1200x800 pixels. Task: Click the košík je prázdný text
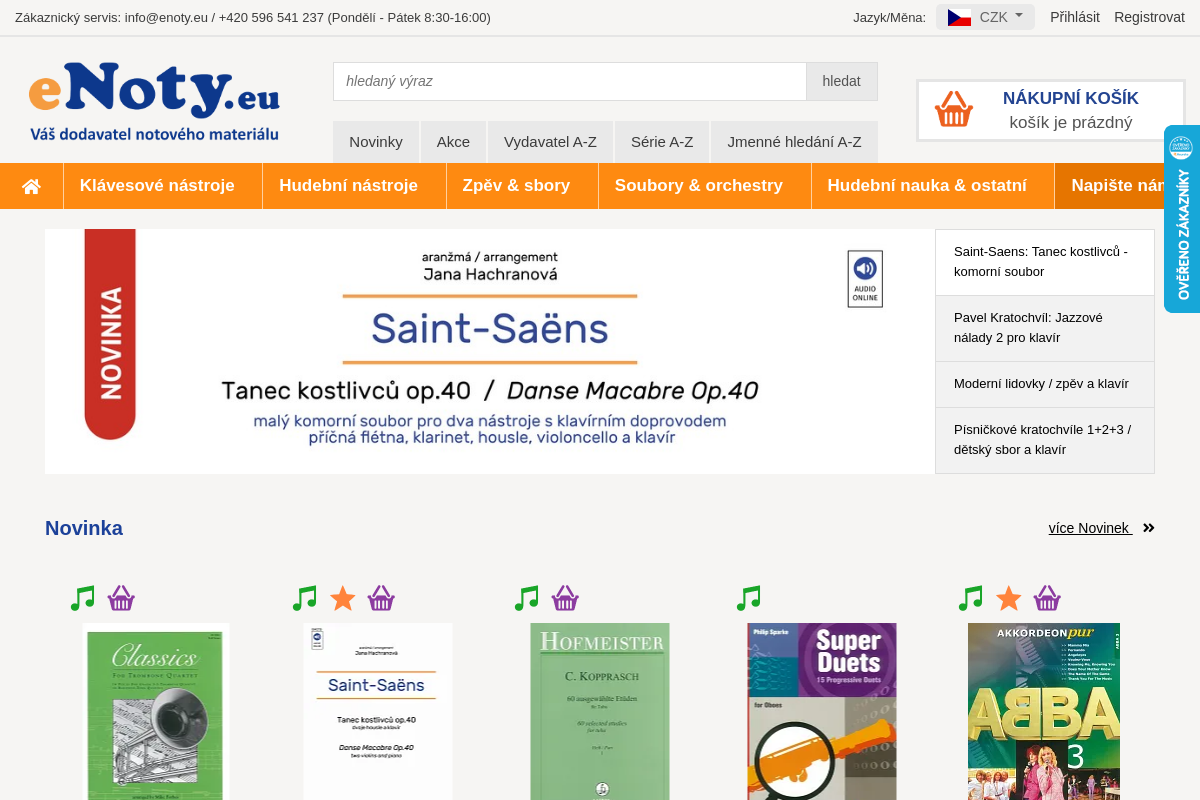(1071, 123)
